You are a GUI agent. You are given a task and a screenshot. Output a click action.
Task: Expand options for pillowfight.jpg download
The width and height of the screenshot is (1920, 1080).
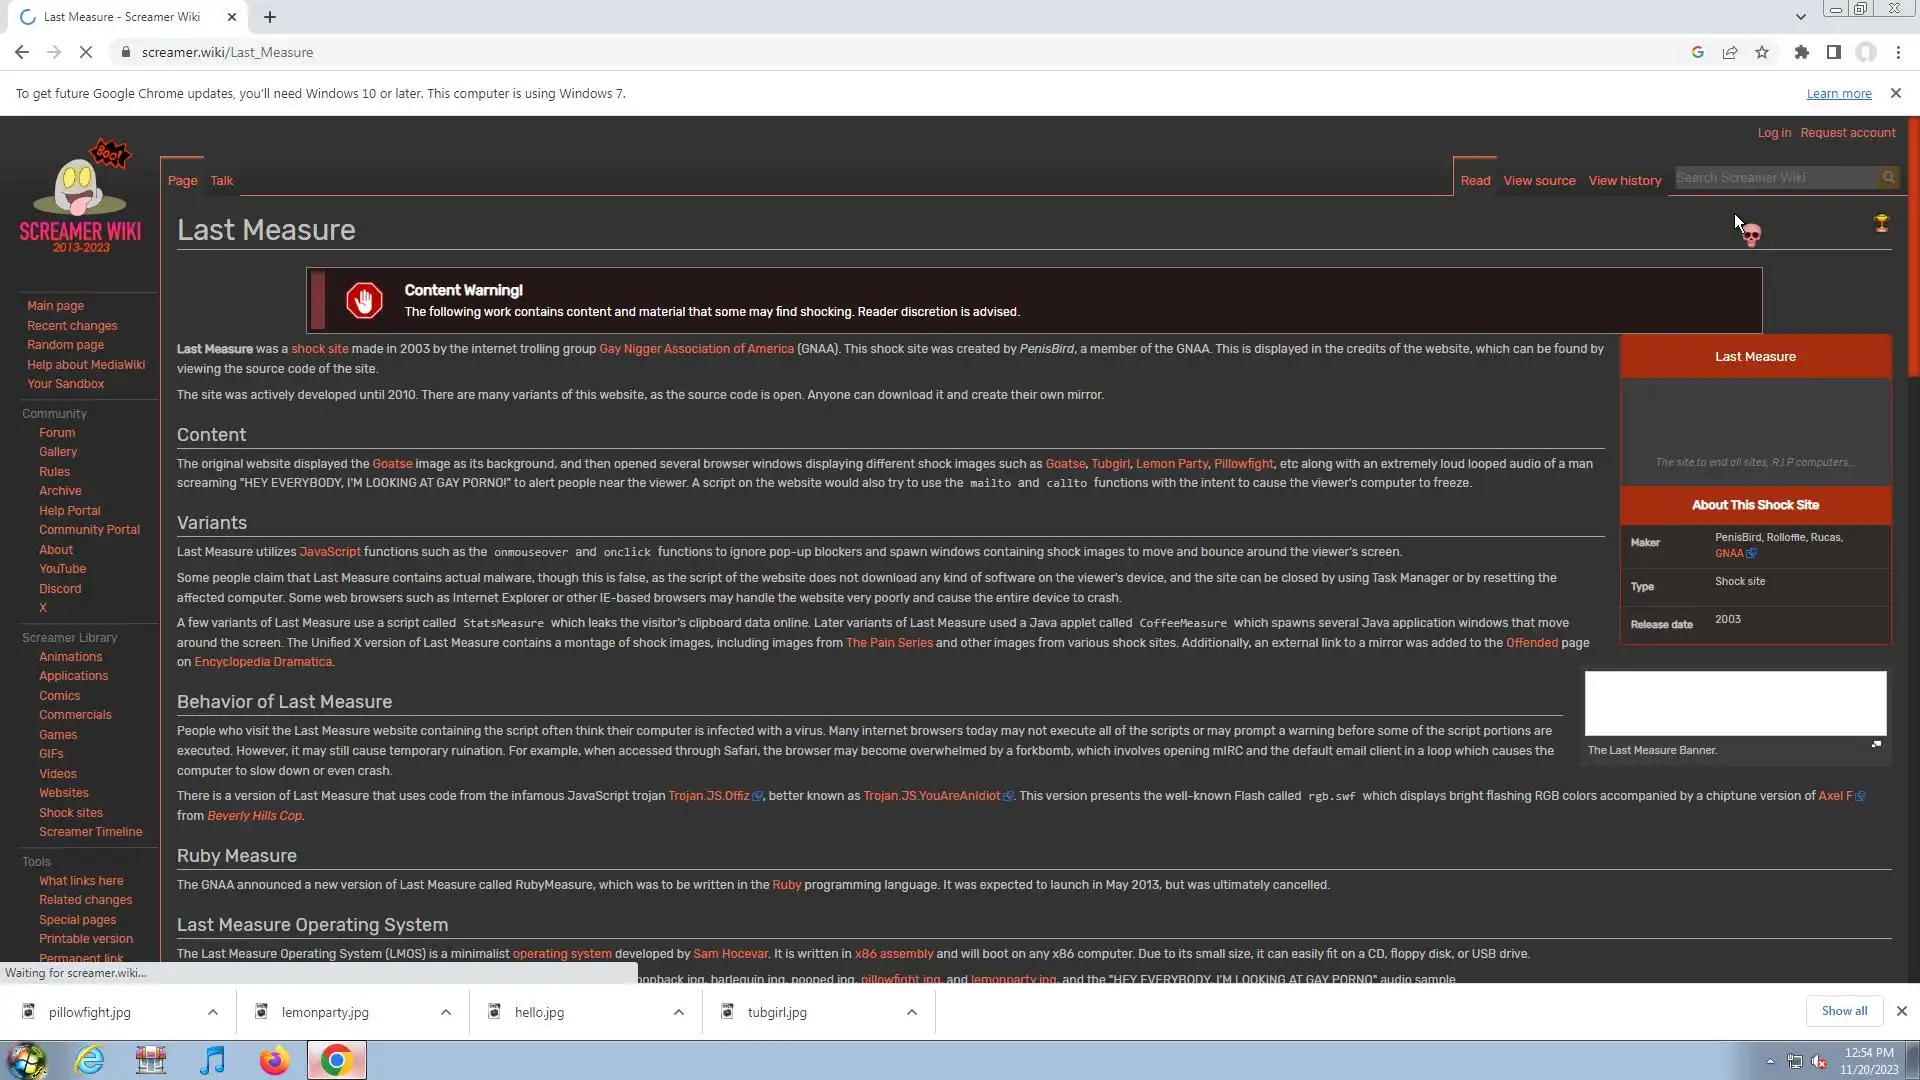[213, 1012]
